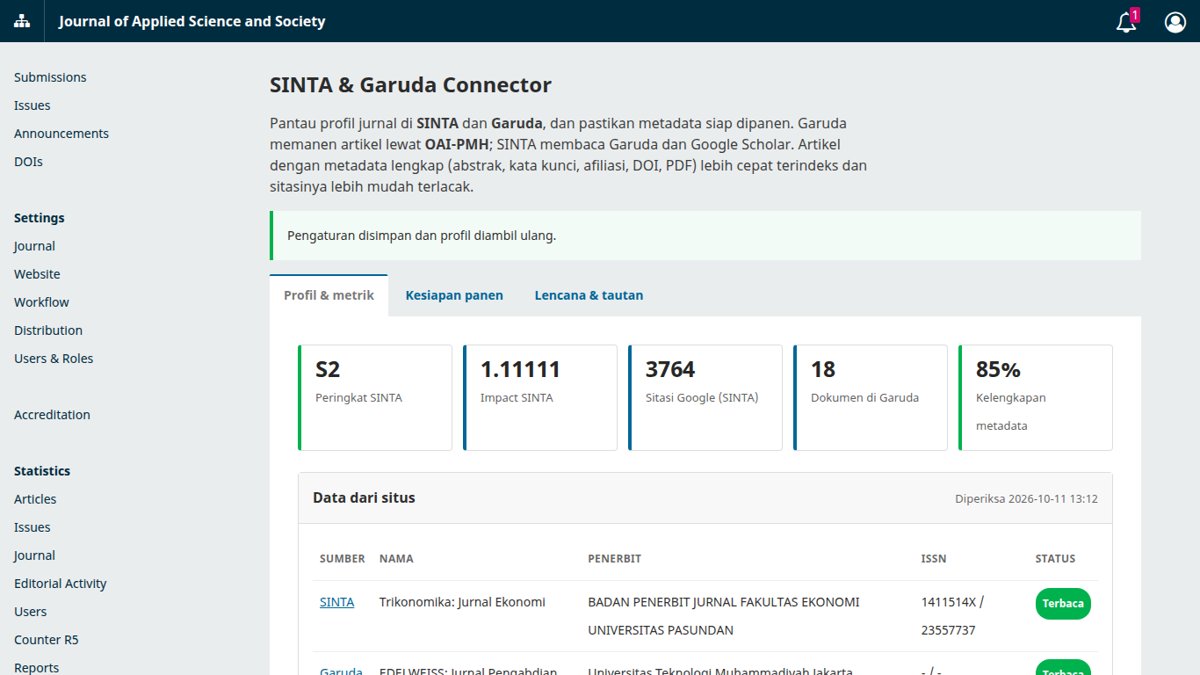
Task: Open Announcements in sidebar
Action: pyautogui.click(x=61, y=133)
